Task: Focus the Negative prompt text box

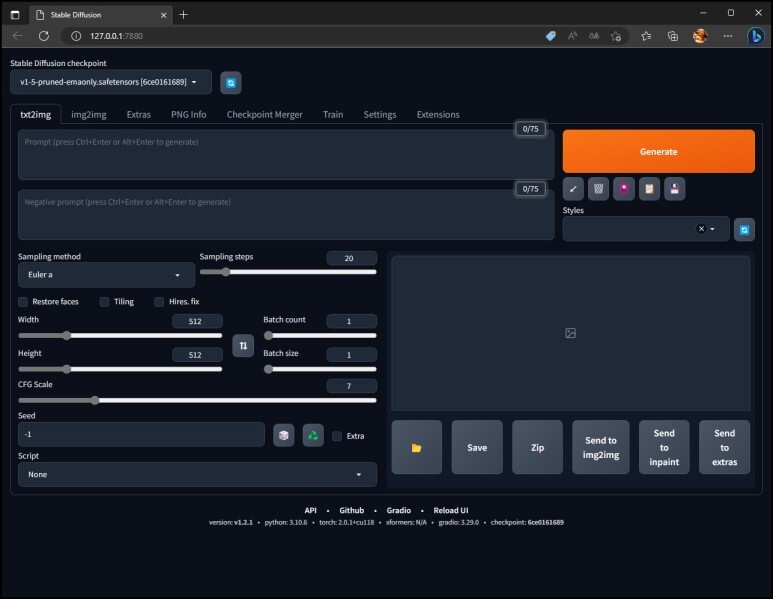Action: [286, 215]
